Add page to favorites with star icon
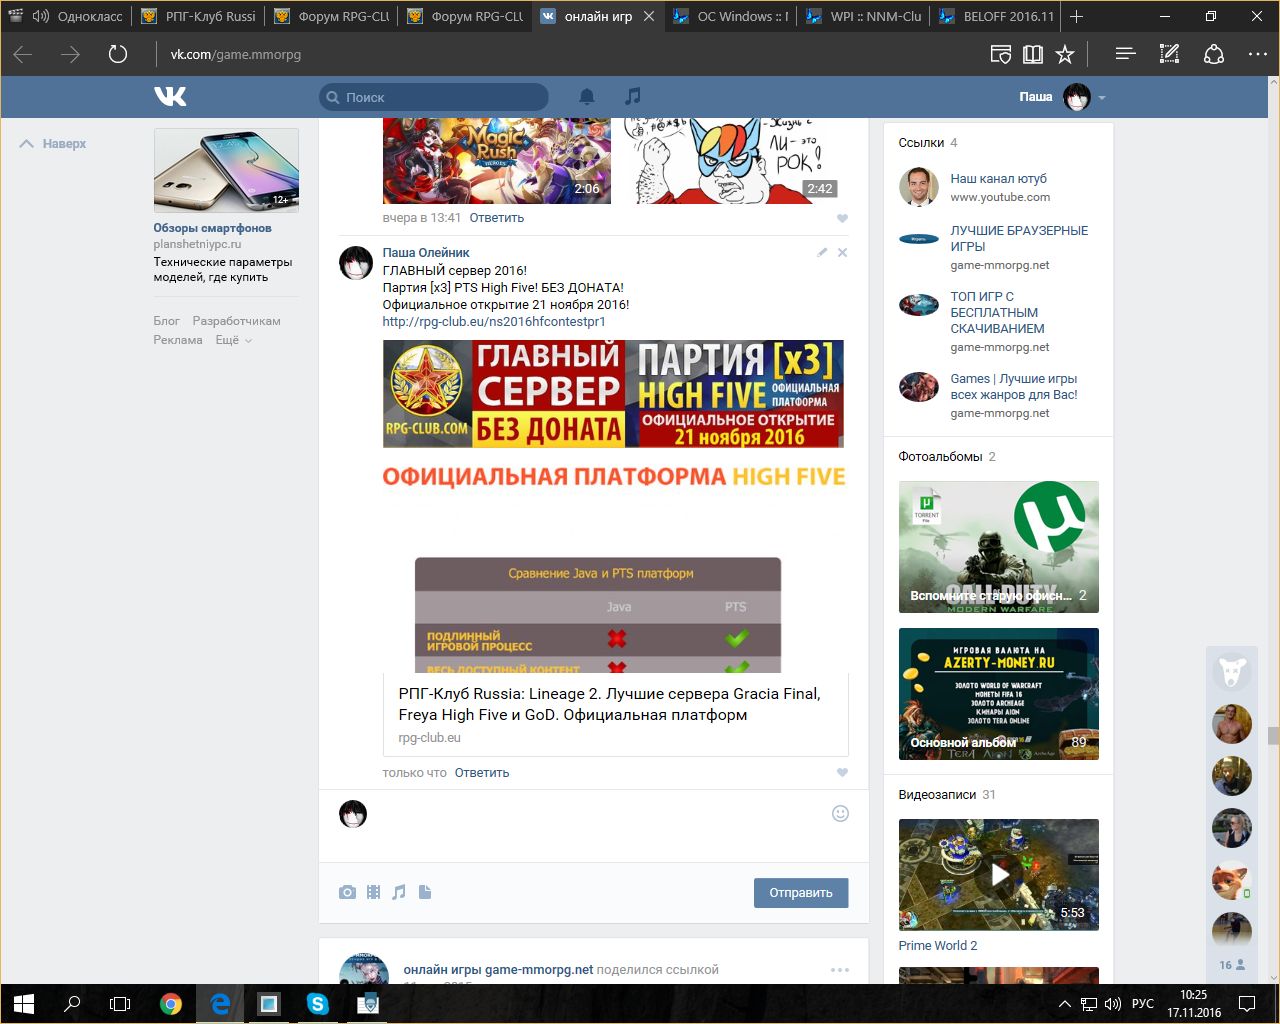The height and width of the screenshot is (1024, 1280). pyautogui.click(x=1065, y=54)
